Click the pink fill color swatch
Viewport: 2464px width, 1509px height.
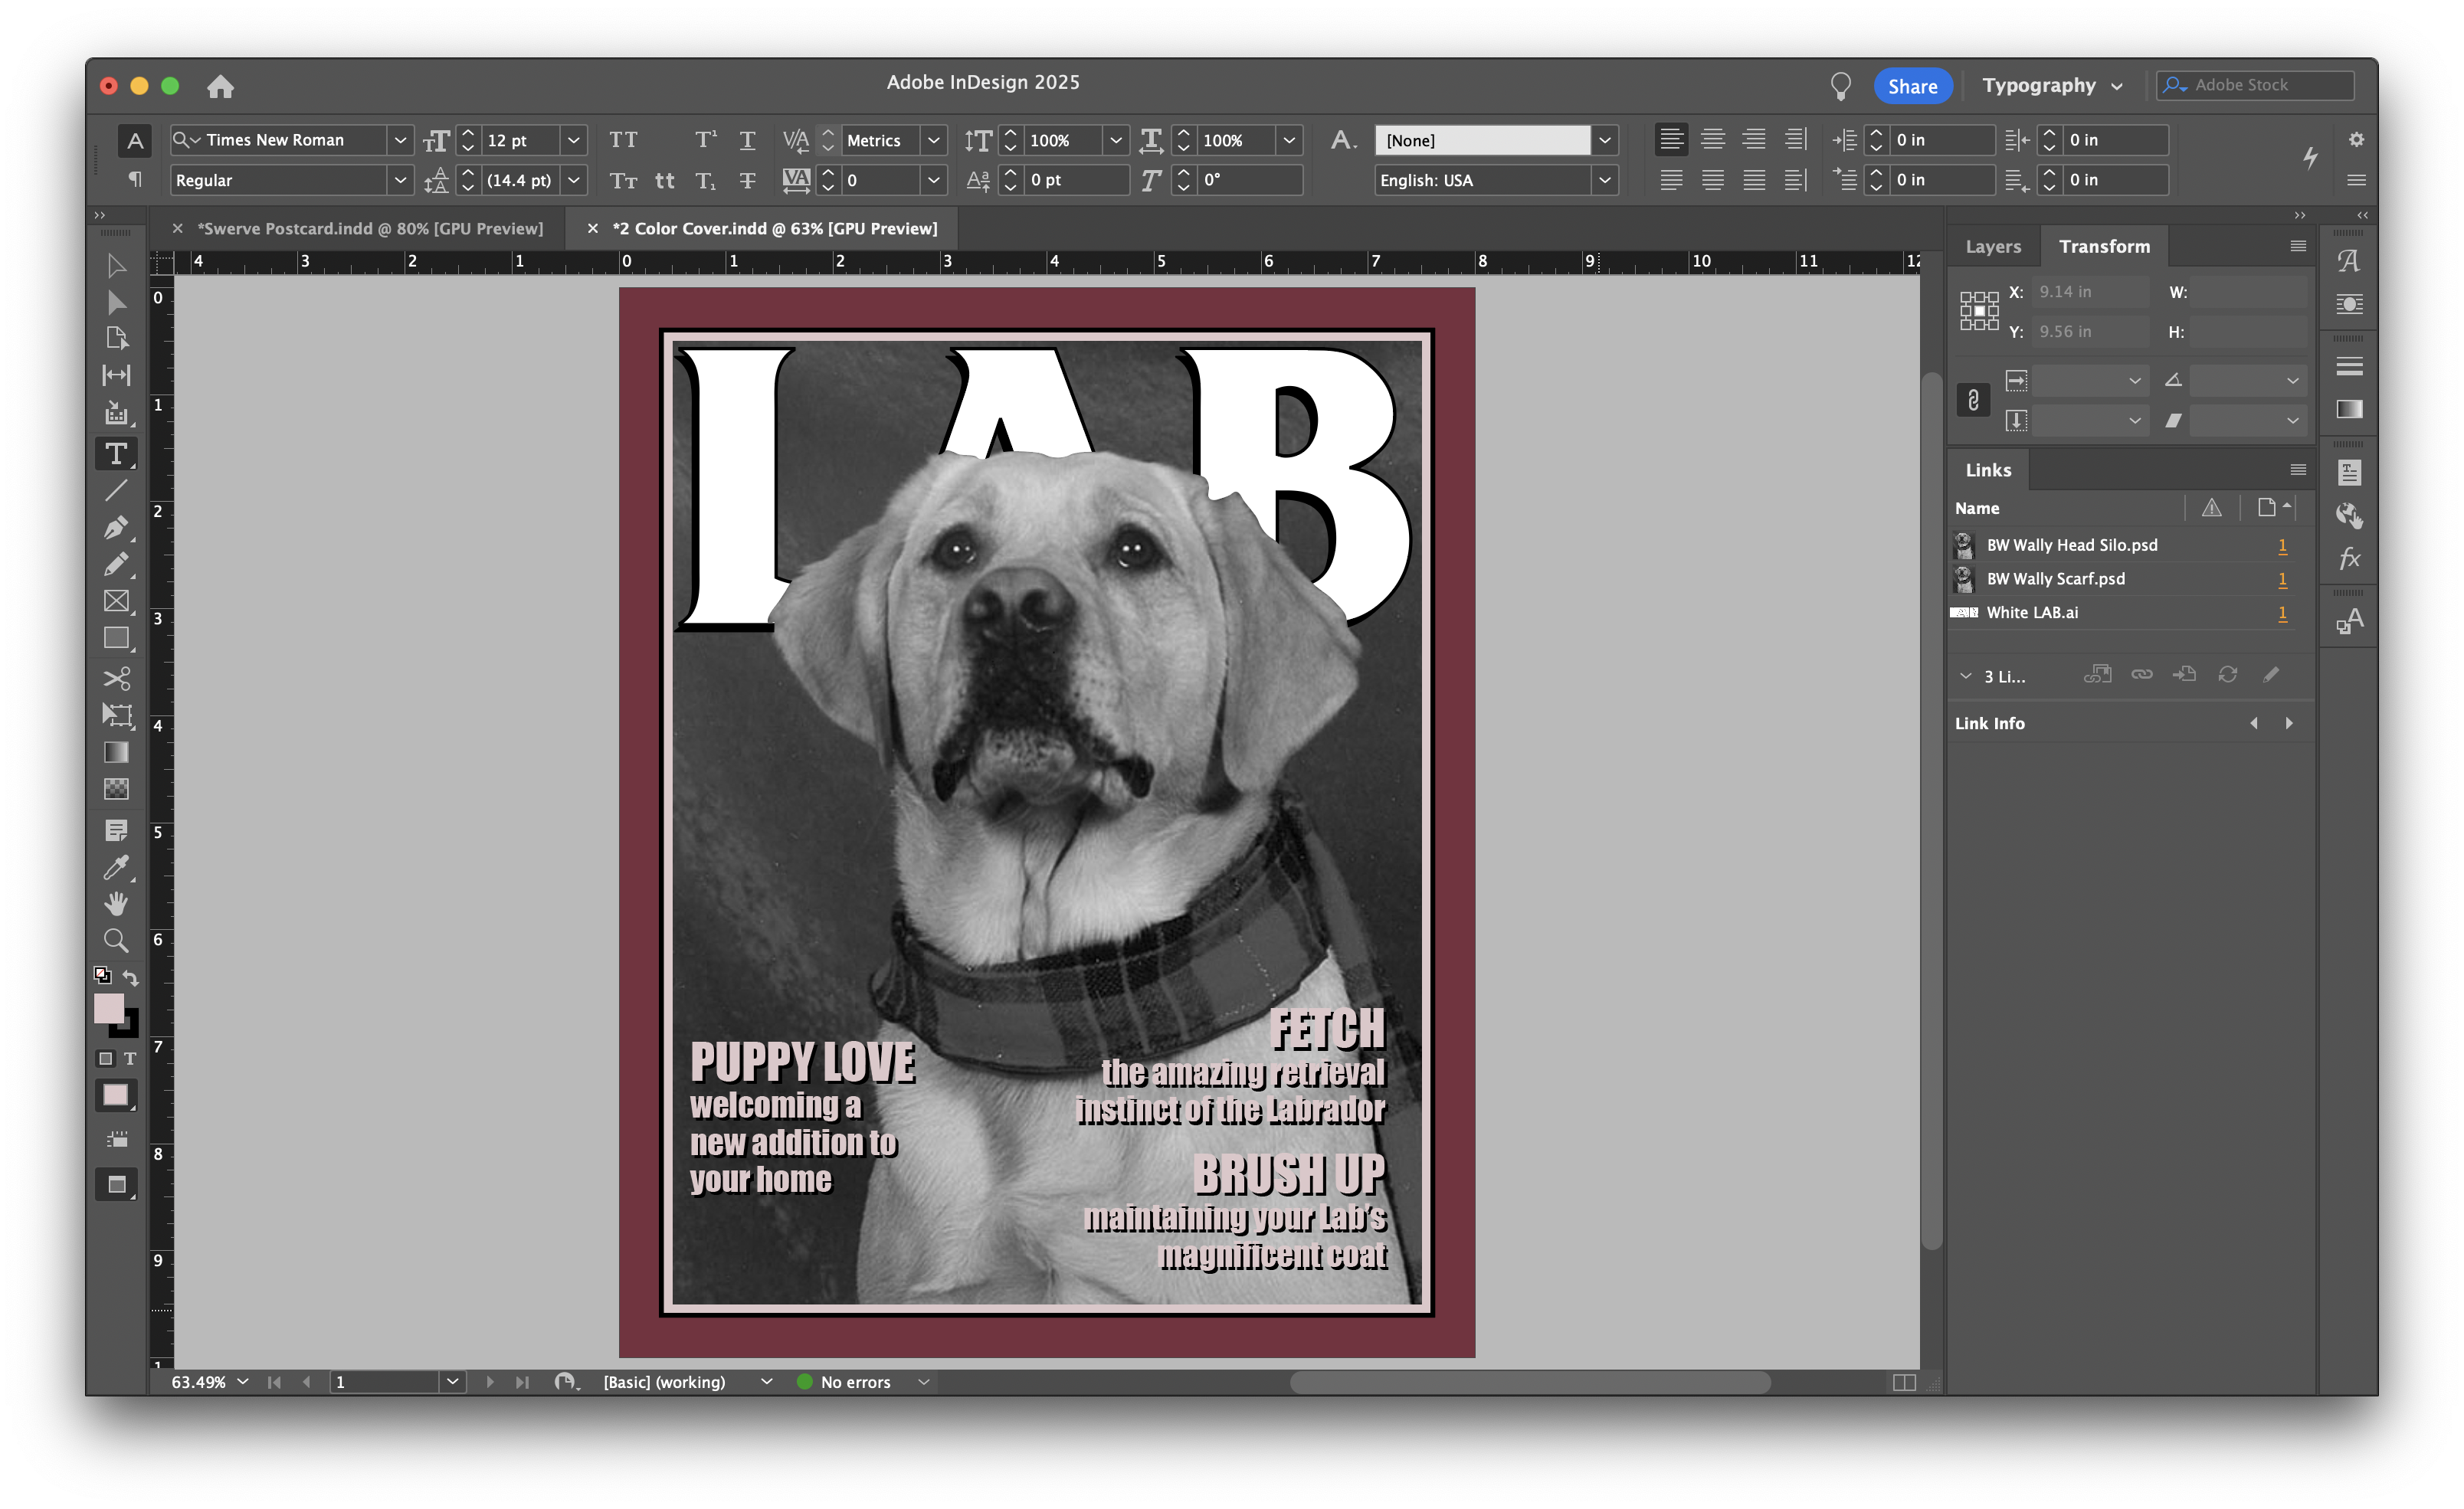(108, 1008)
